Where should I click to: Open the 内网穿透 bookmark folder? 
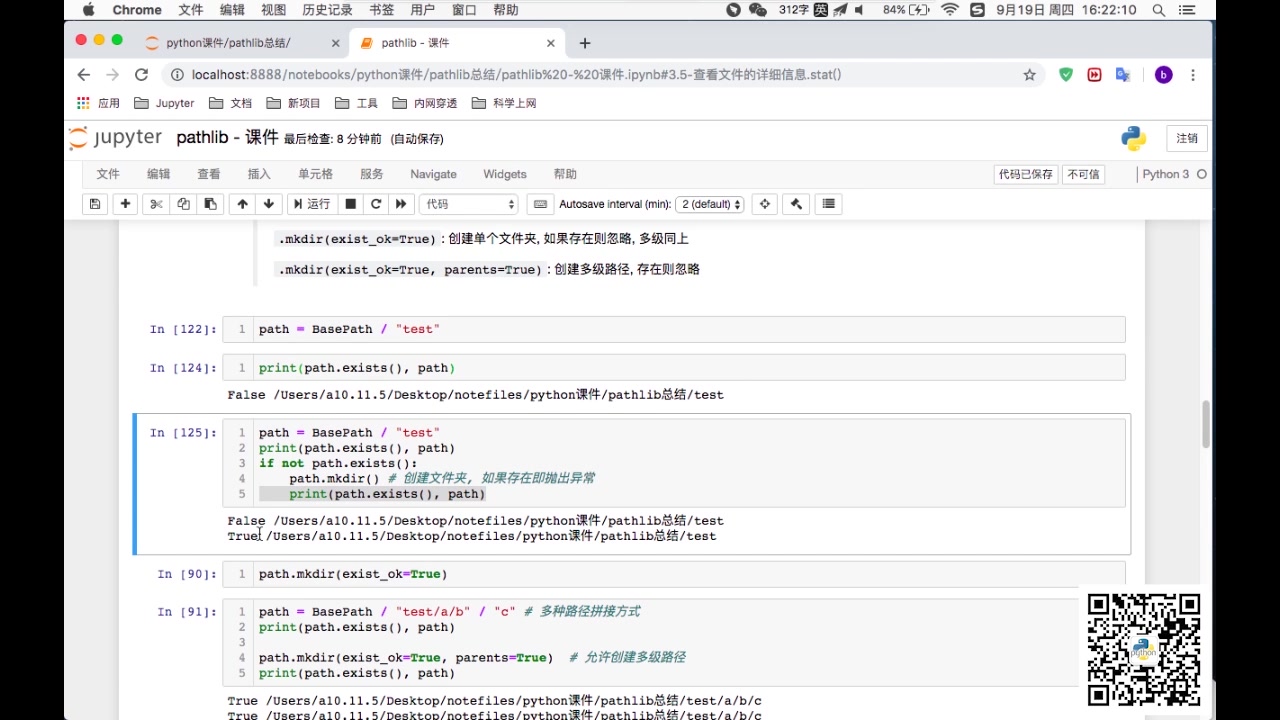point(425,103)
